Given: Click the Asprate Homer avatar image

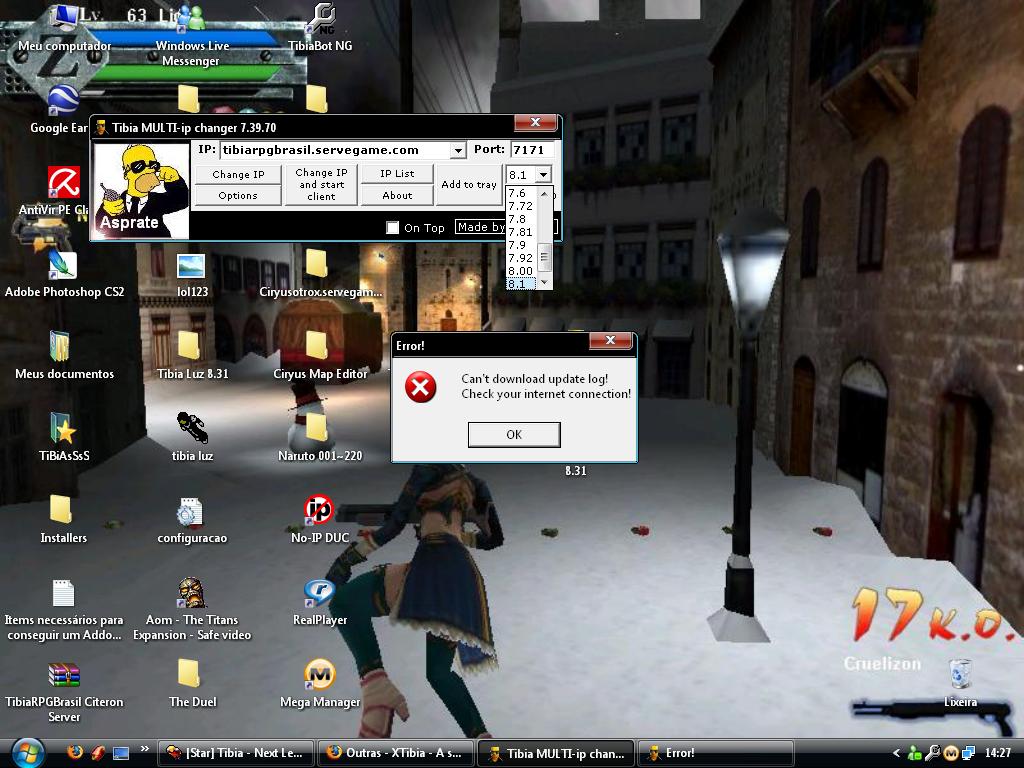Looking at the screenshot, I should 142,191.
